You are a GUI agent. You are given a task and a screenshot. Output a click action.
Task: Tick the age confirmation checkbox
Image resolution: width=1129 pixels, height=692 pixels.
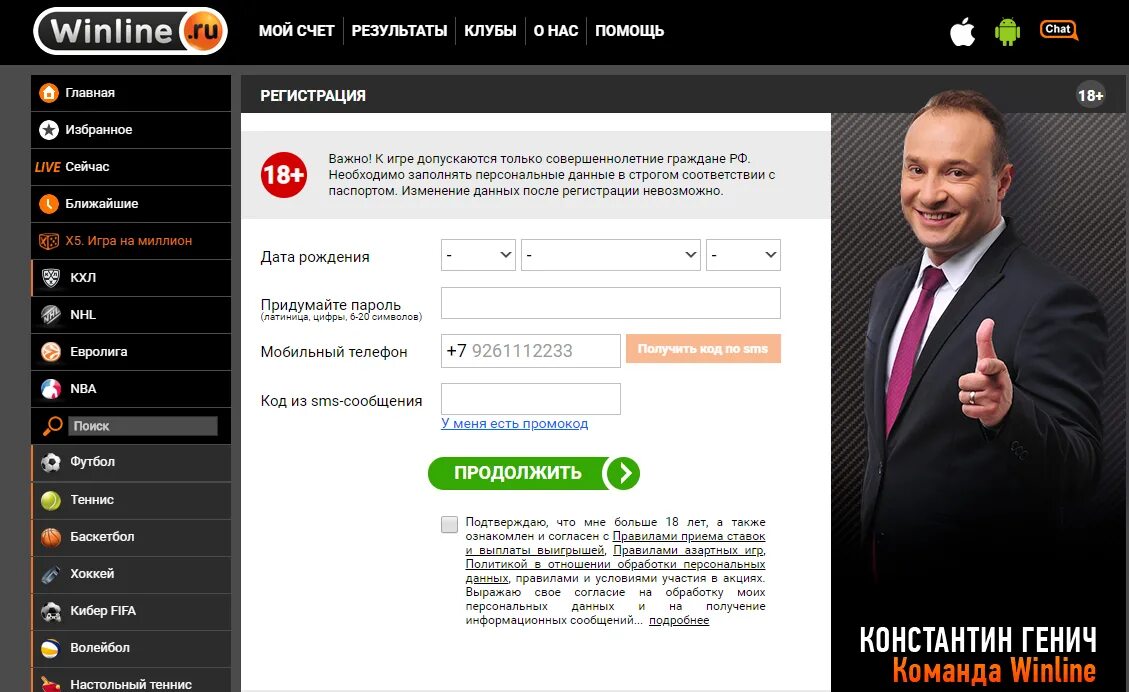[449, 524]
